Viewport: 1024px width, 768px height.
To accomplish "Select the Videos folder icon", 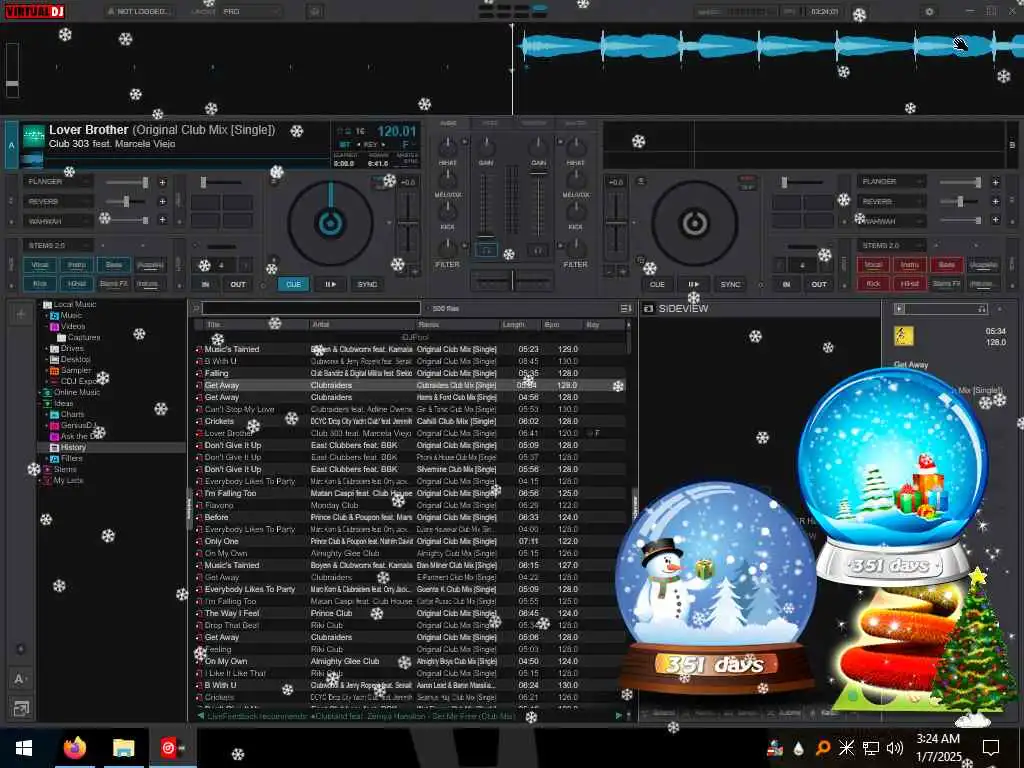I will [55, 327].
